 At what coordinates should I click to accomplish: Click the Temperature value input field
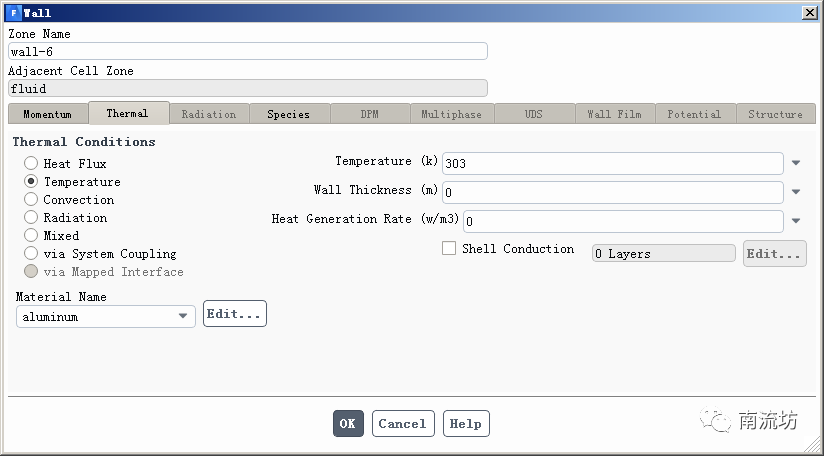click(x=612, y=163)
